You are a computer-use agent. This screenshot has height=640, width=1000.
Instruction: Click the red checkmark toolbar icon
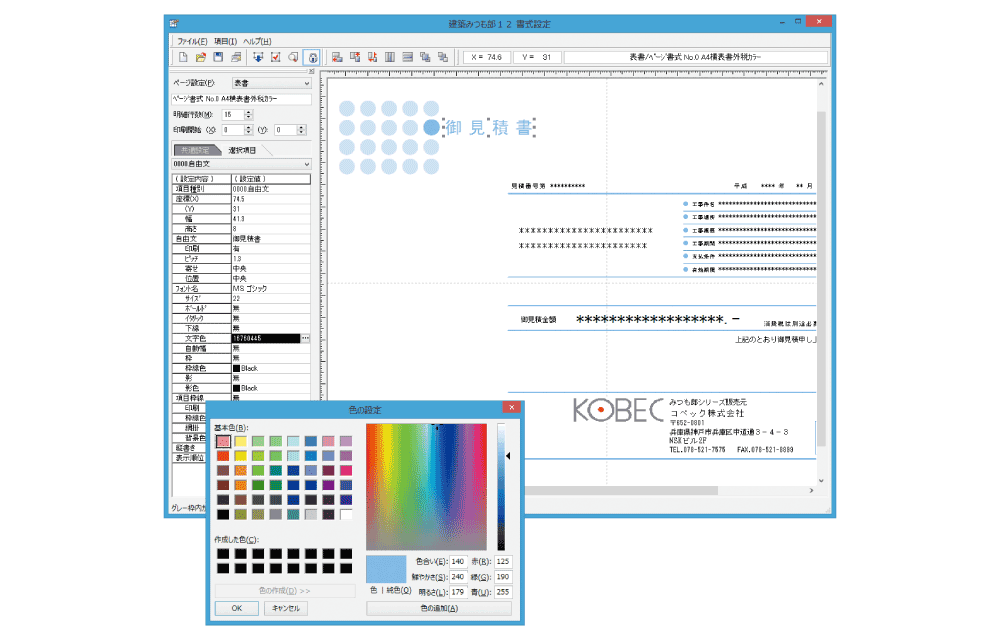pyautogui.click(x=276, y=57)
